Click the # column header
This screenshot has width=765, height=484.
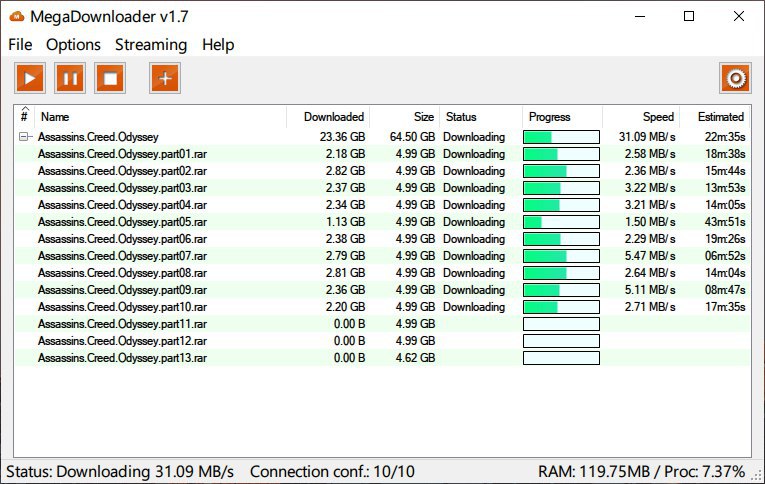[x=24, y=116]
